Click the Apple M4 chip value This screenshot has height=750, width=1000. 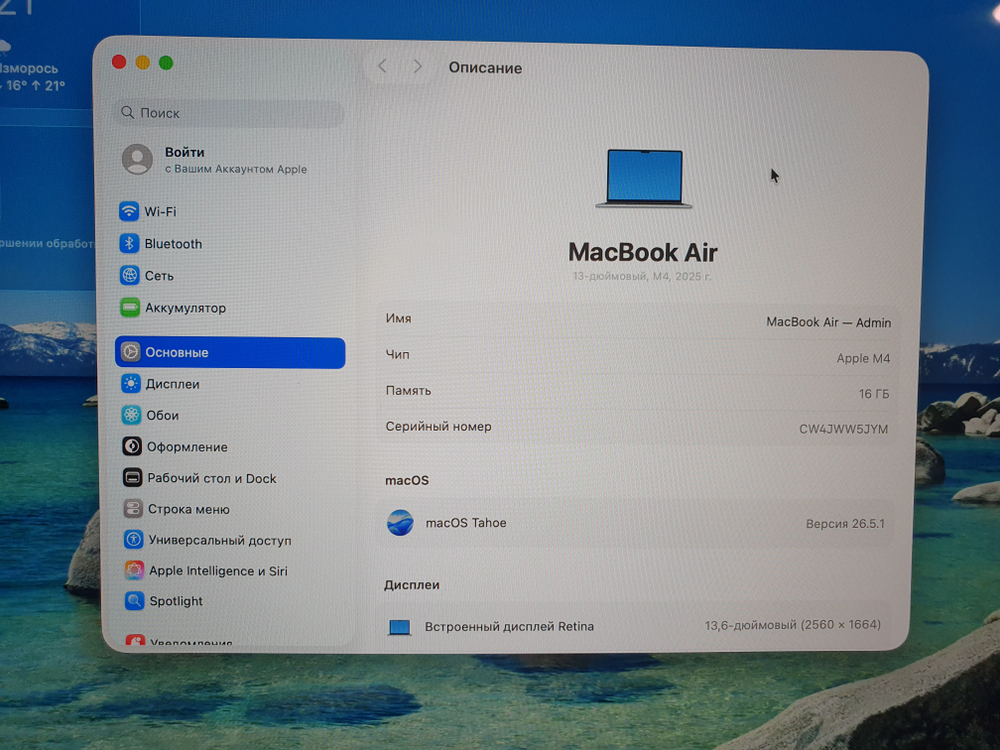(x=863, y=358)
